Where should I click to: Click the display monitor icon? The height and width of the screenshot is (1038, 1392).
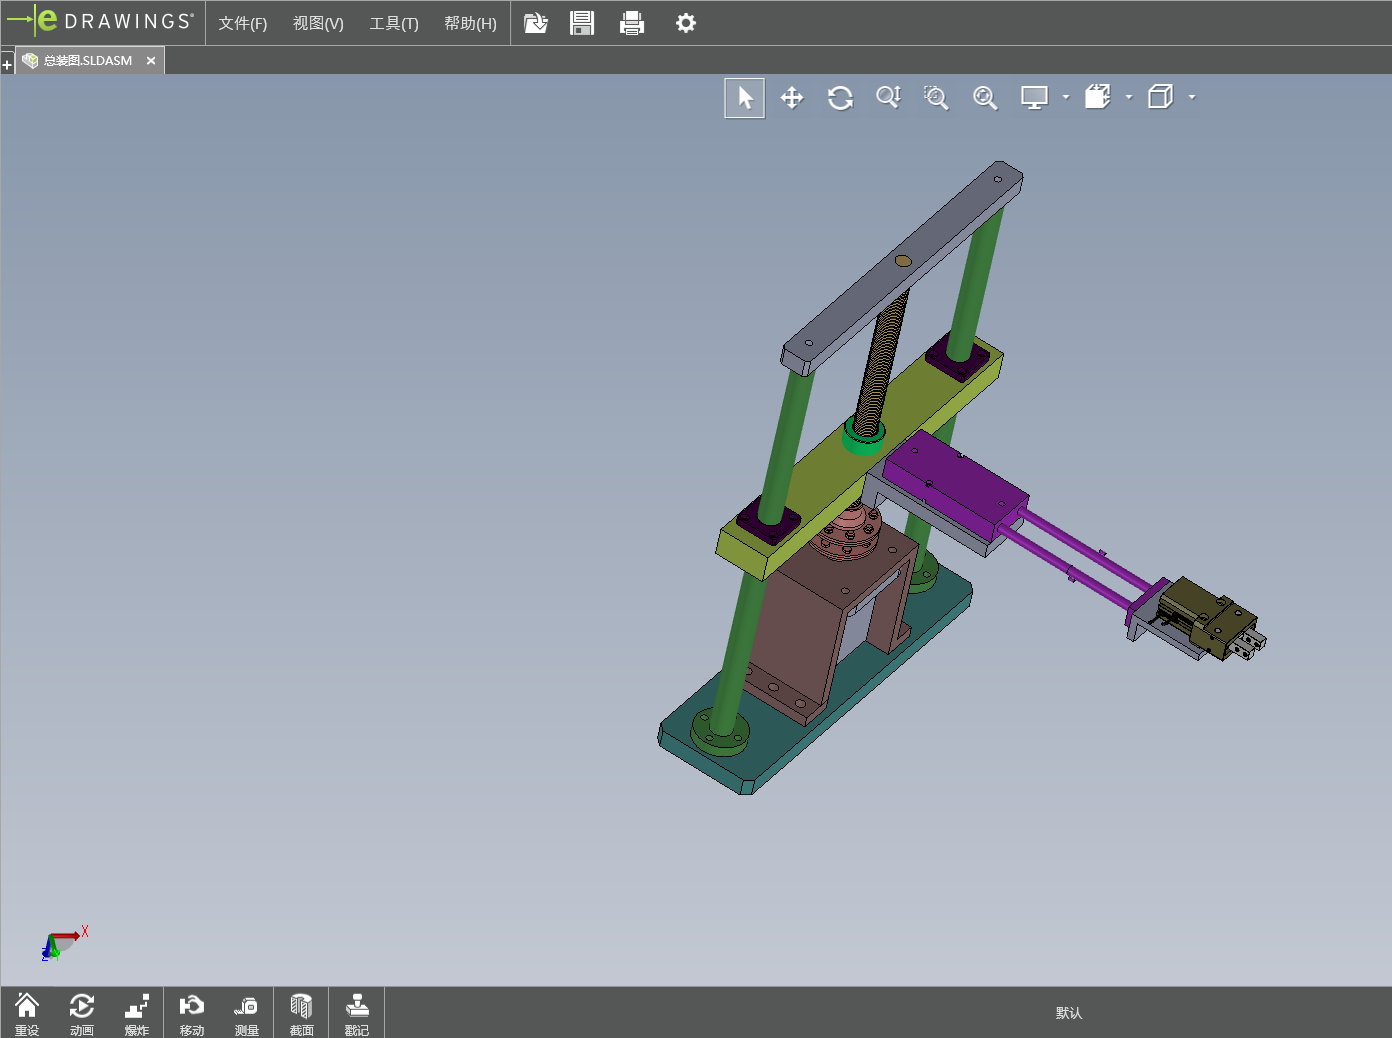pos(1034,98)
